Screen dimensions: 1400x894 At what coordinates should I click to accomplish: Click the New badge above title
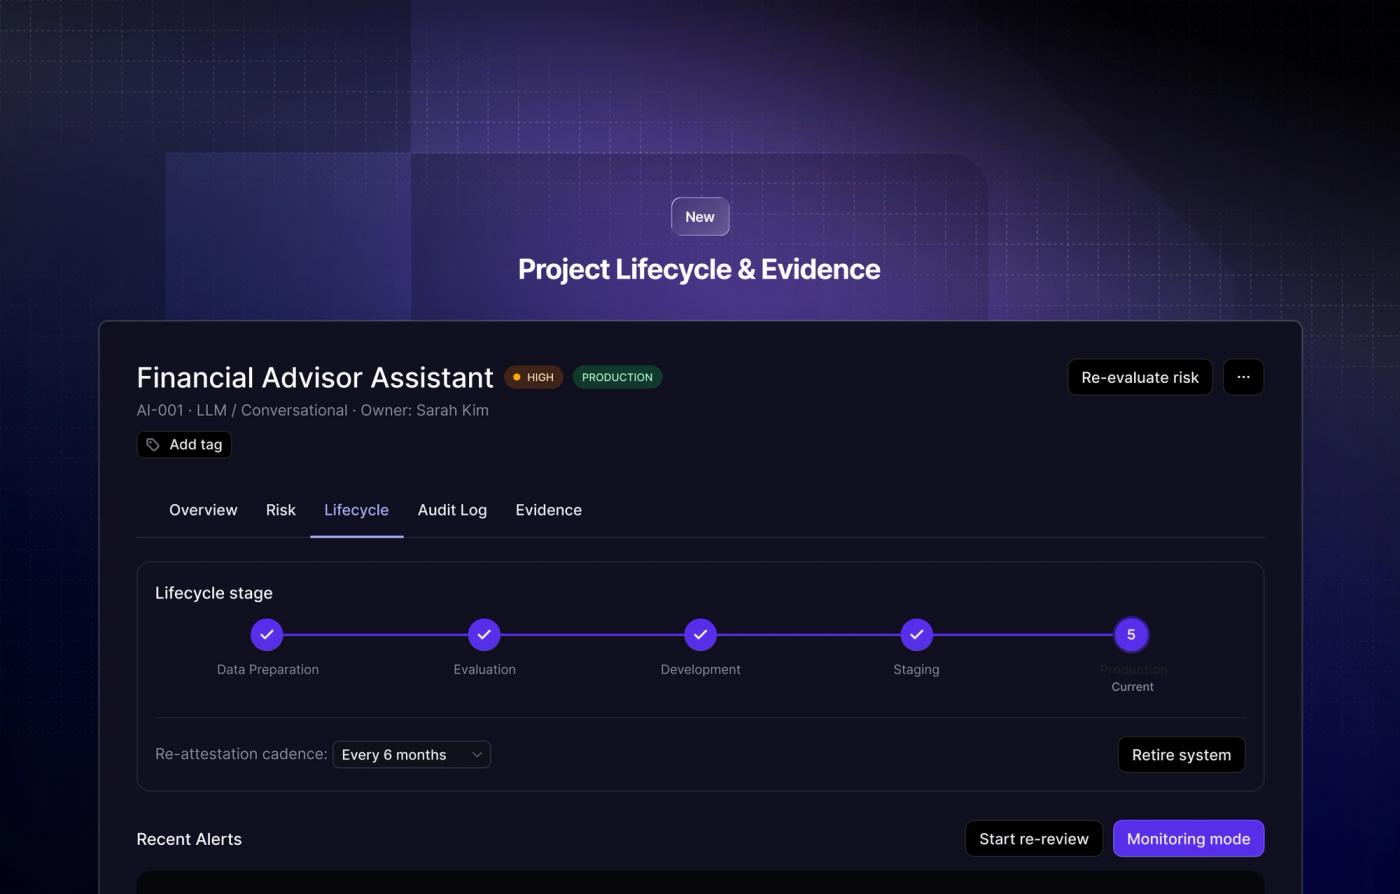[x=700, y=217]
